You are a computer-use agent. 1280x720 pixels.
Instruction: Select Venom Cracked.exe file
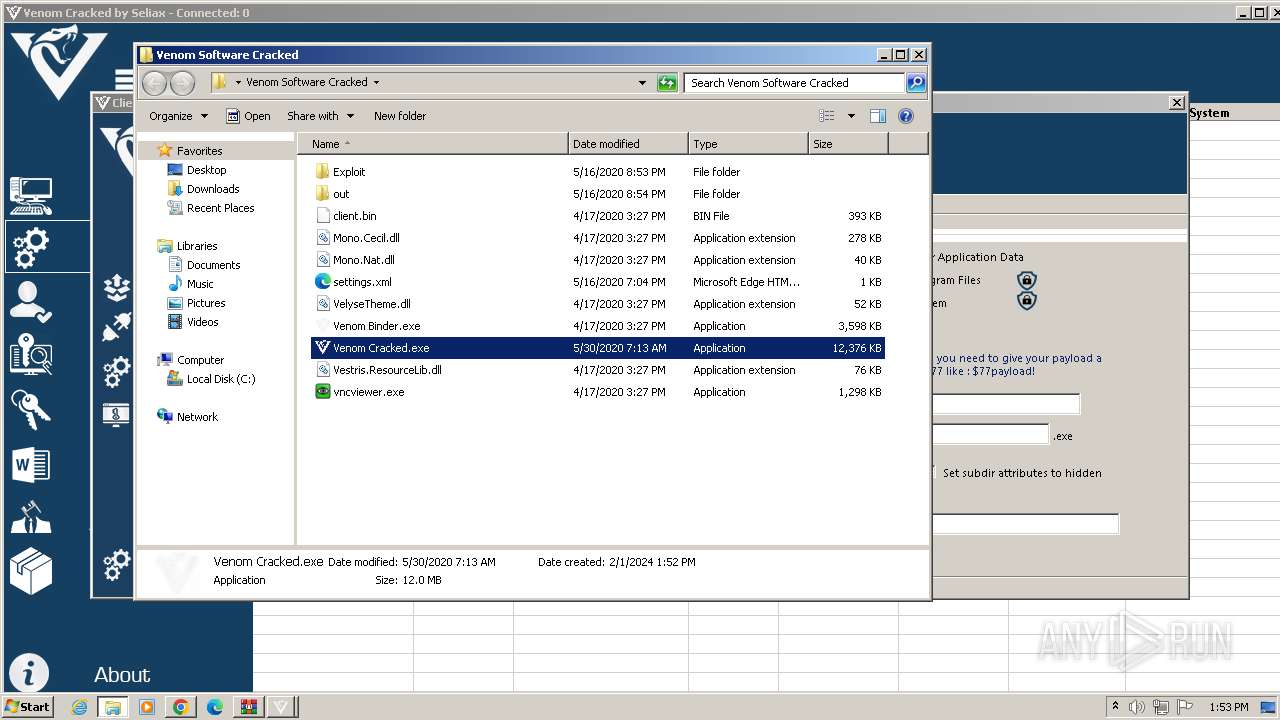point(598,348)
